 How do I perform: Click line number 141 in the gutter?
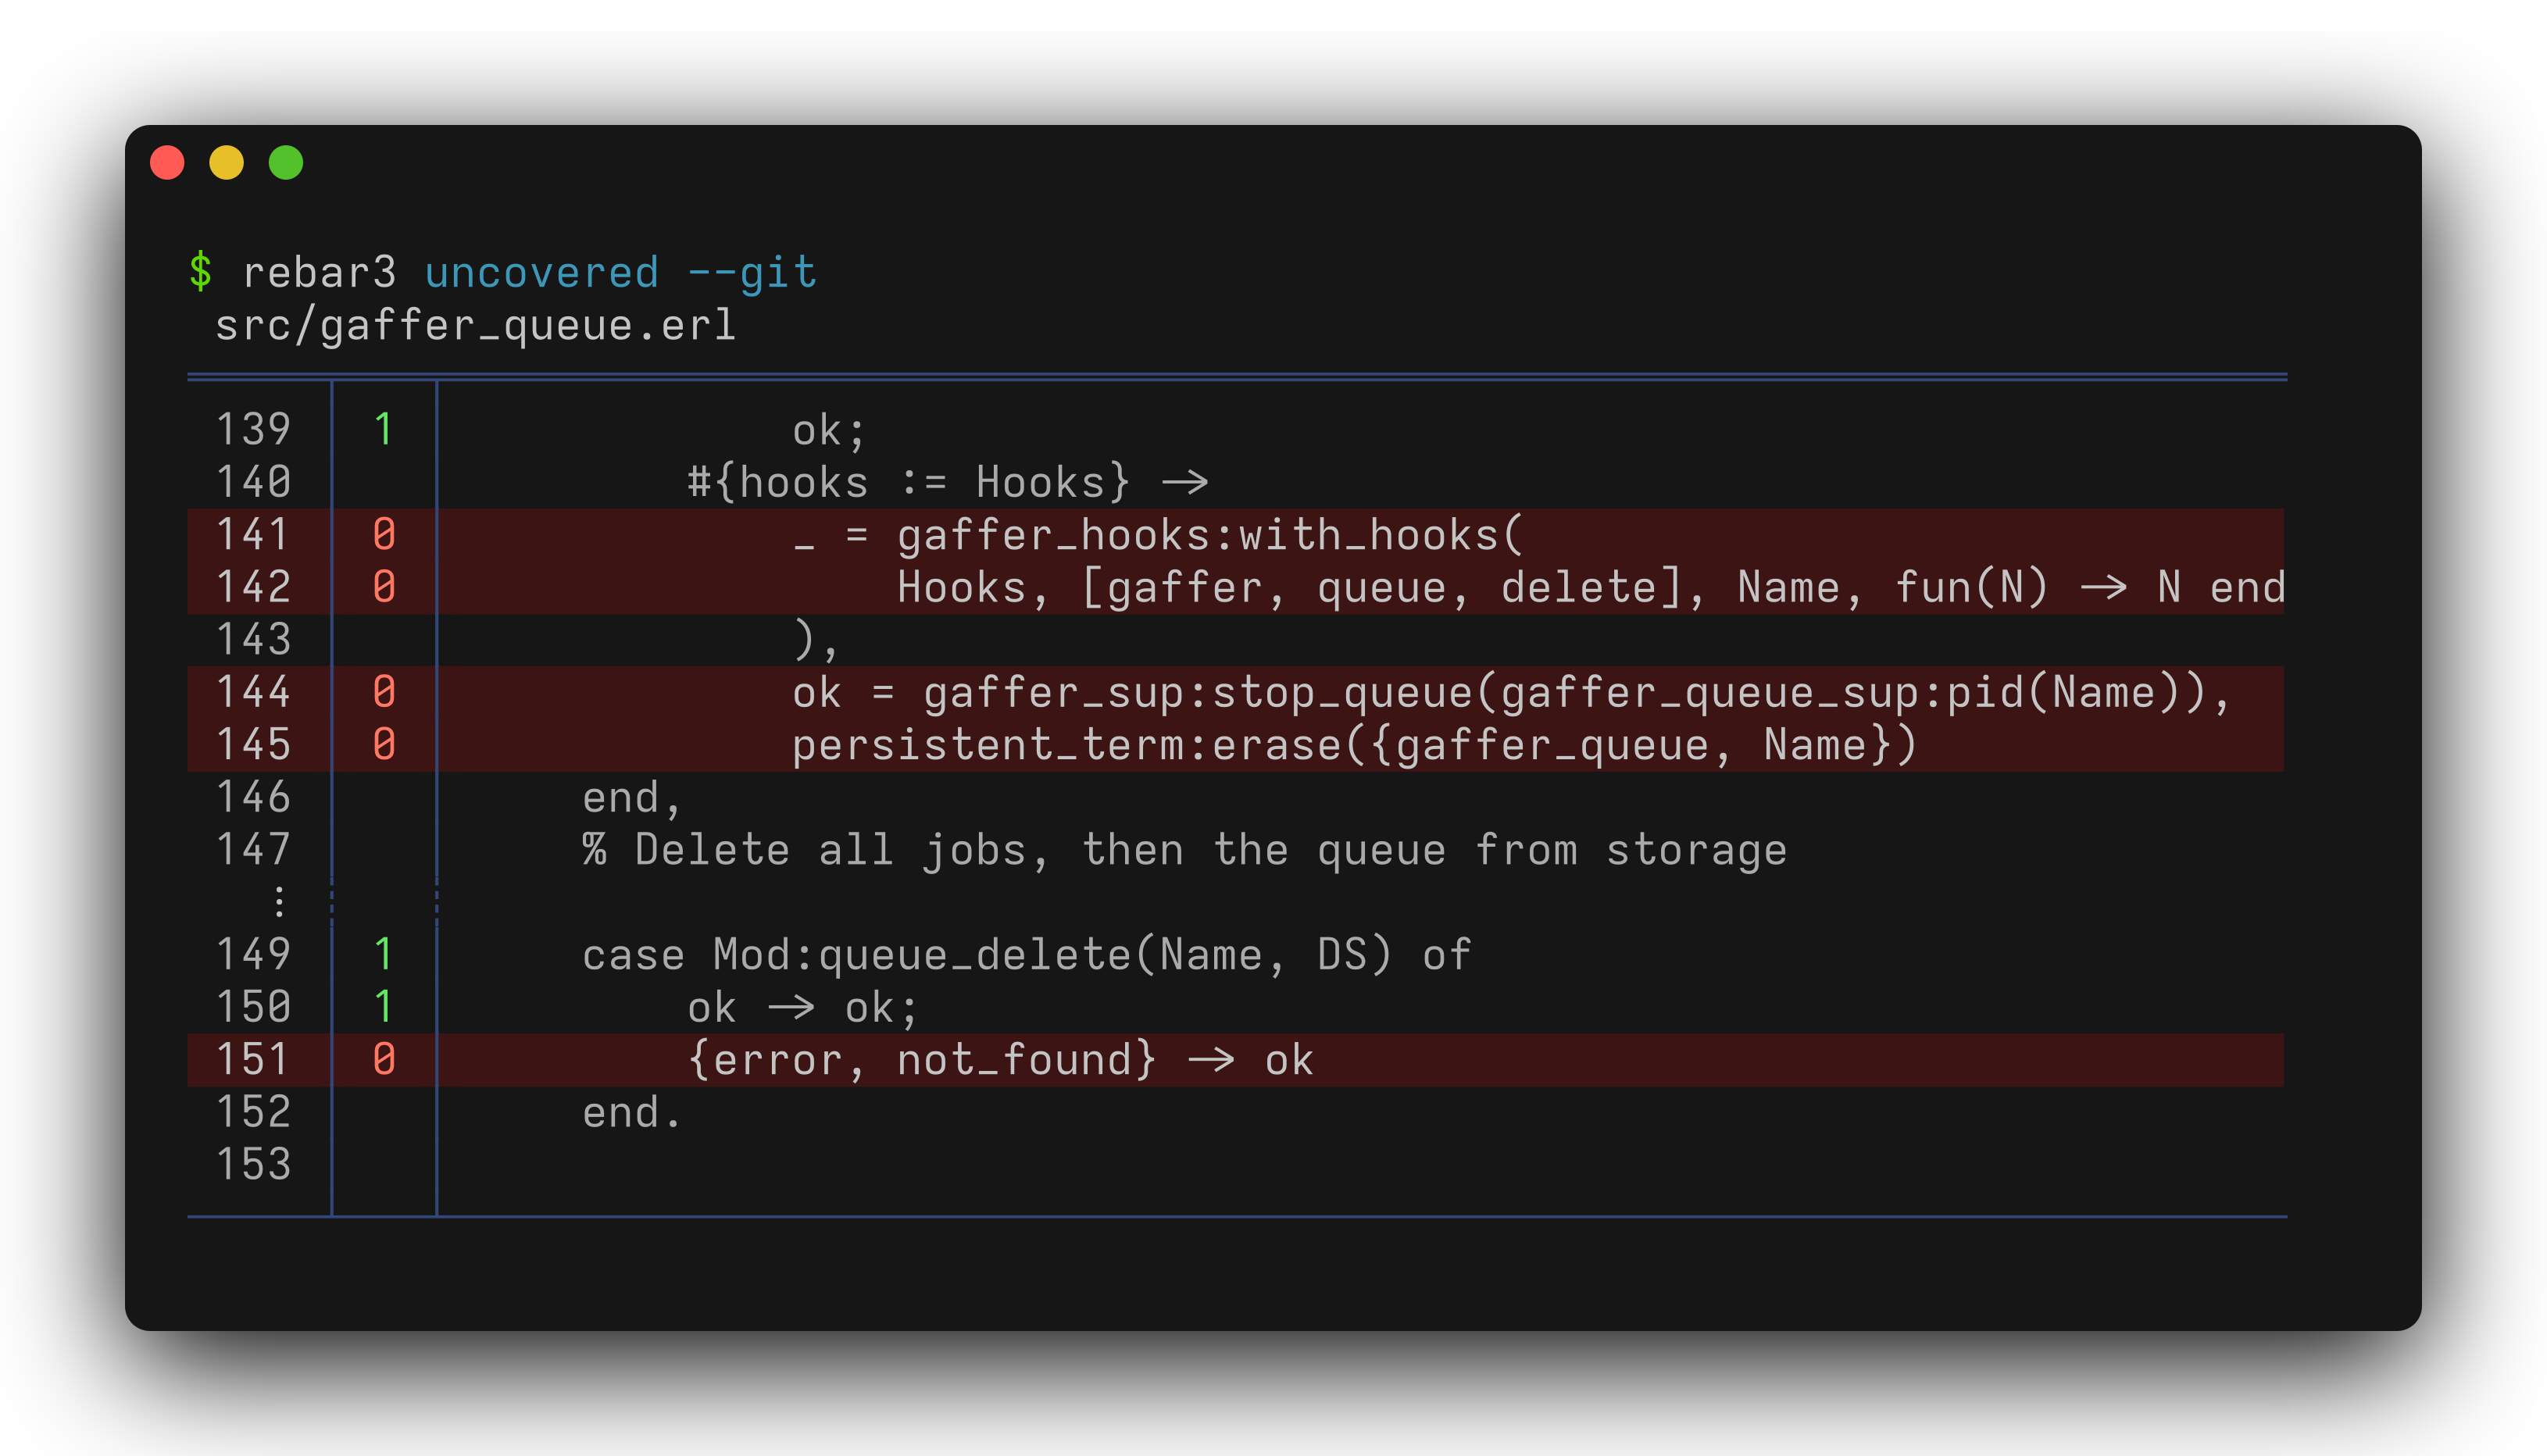253,534
